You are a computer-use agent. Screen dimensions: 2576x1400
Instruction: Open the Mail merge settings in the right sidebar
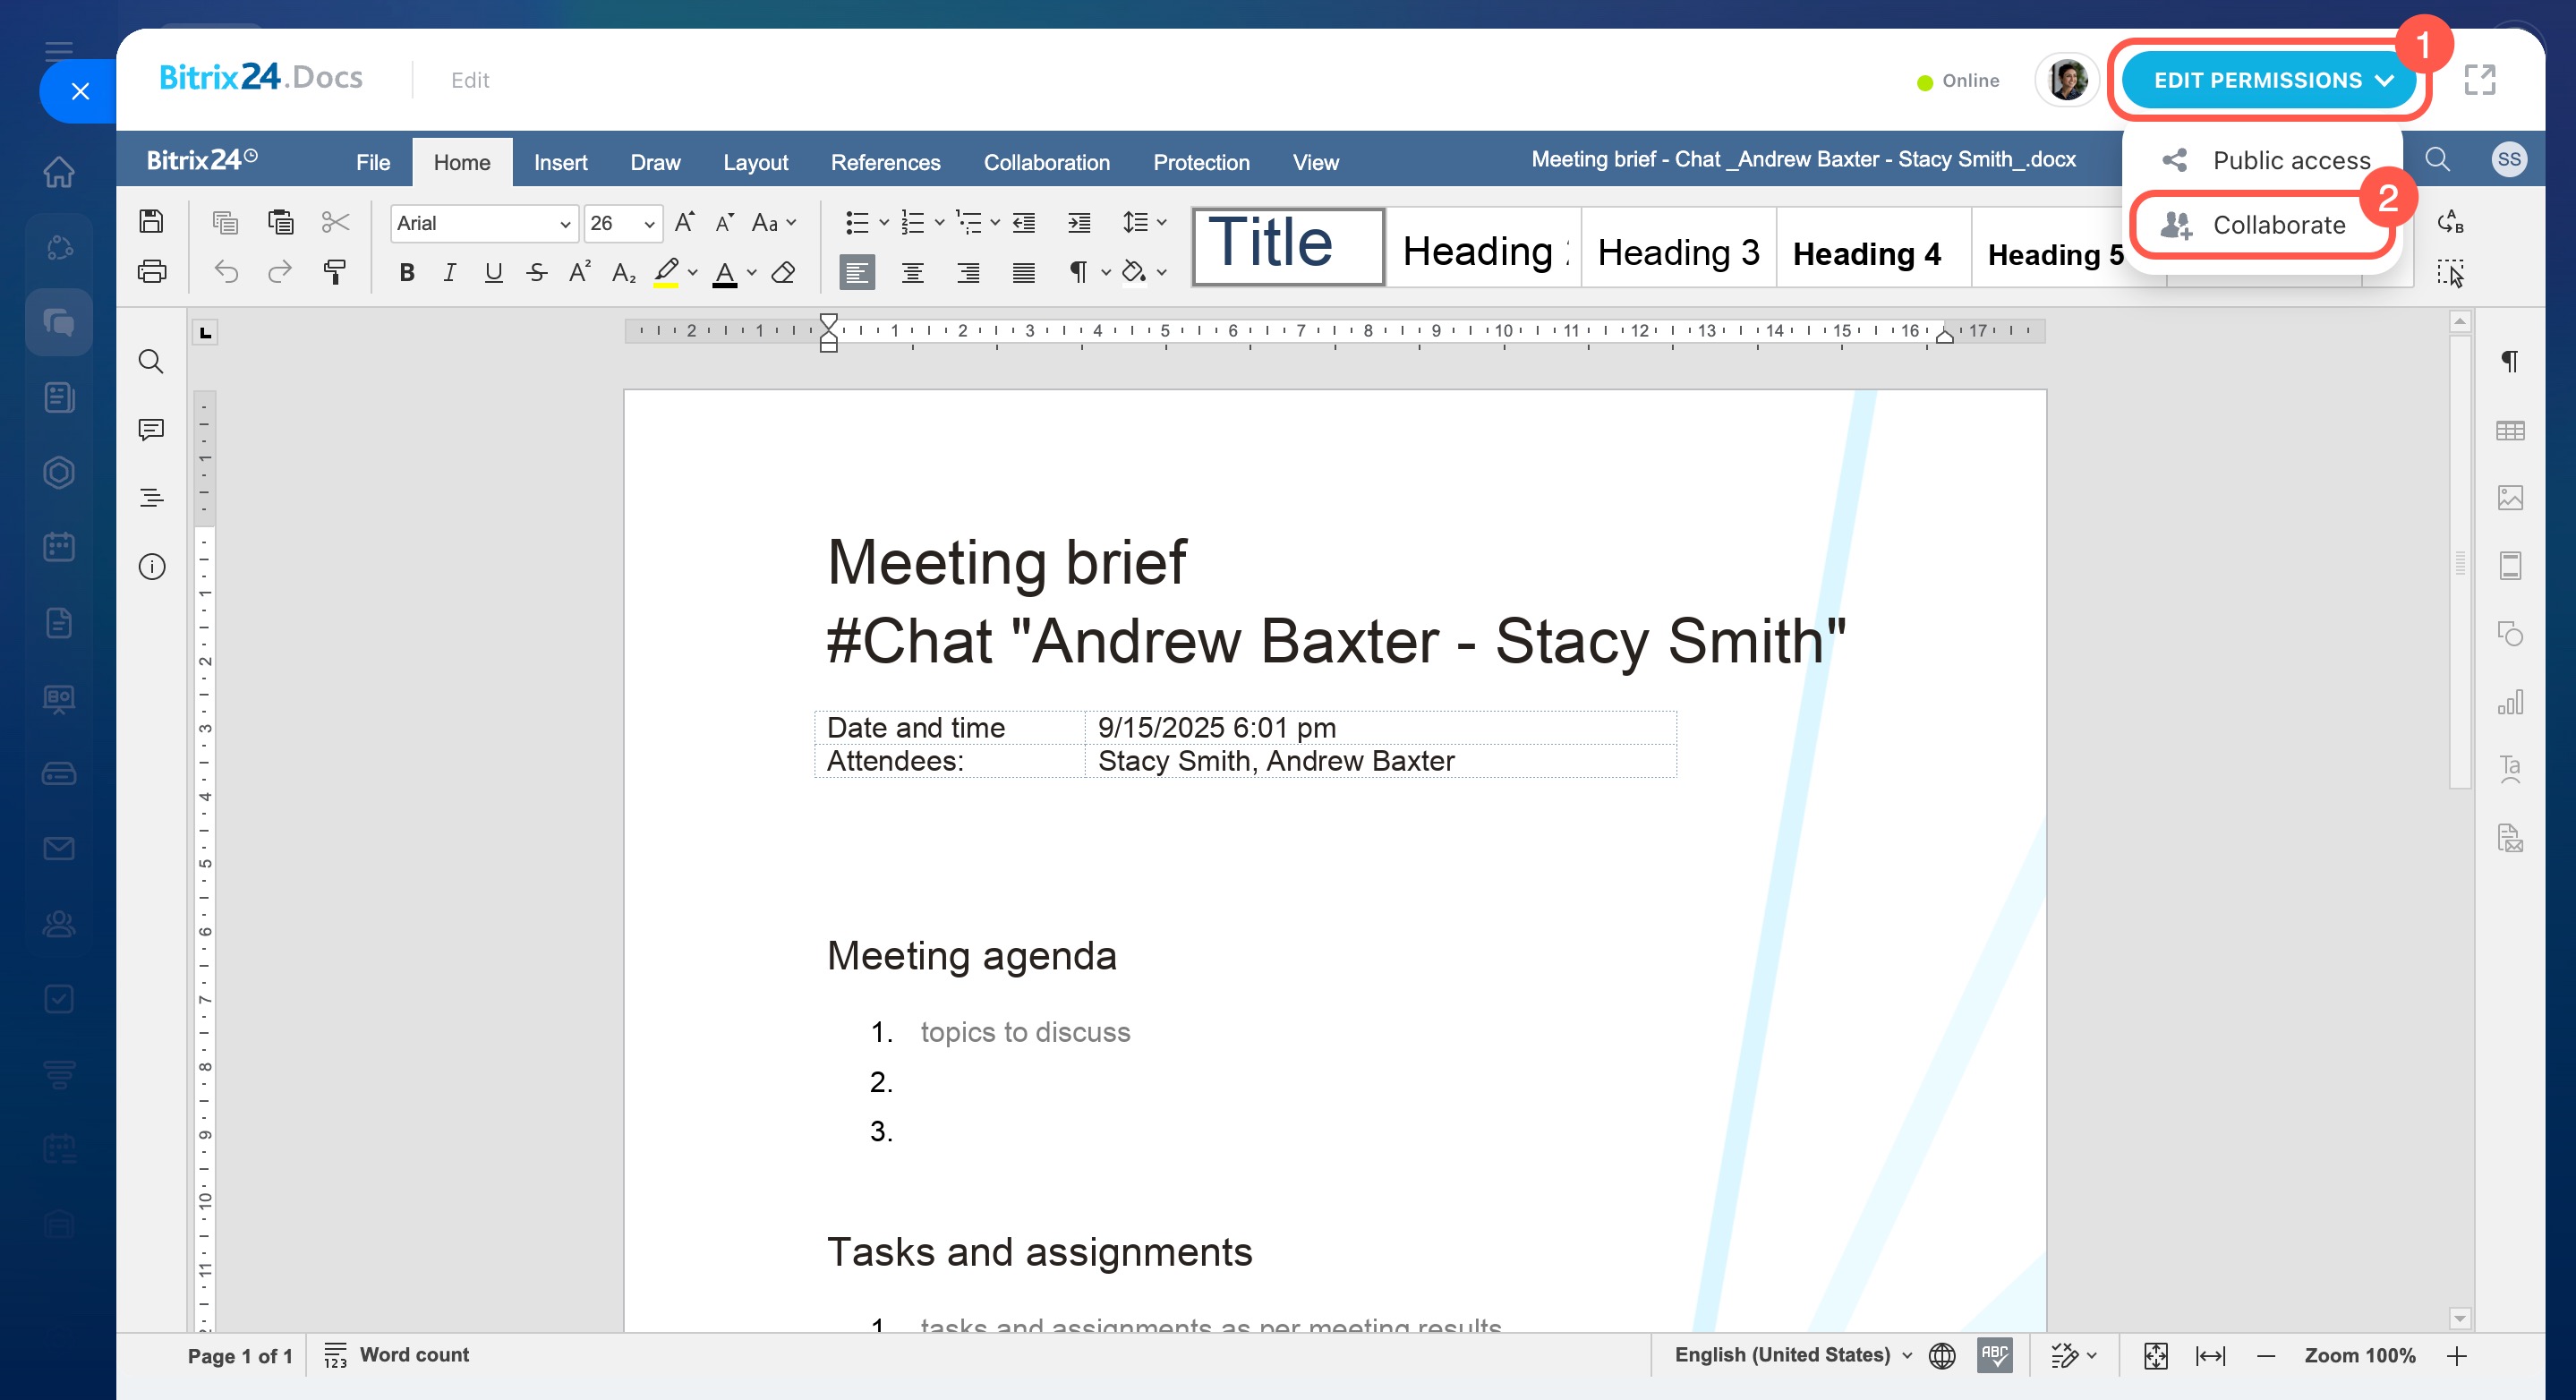(x=2510, y=837)
